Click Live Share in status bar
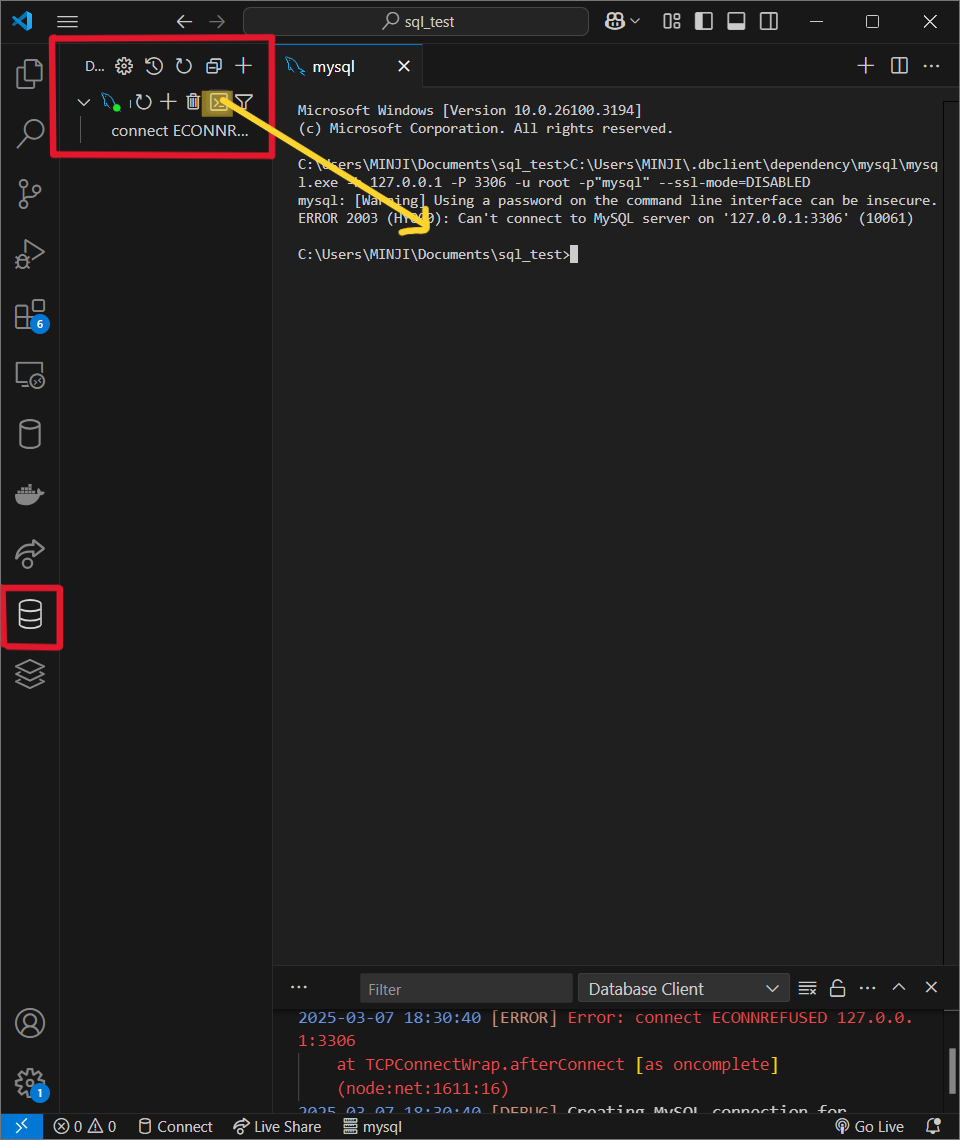Viewport: 960px width, 1140px height. 277,1126
